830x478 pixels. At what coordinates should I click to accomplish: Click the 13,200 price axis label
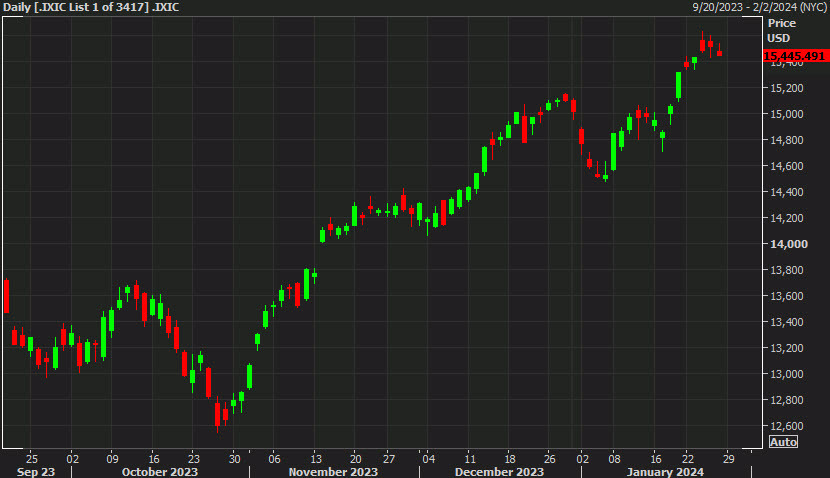coord(787,348)
